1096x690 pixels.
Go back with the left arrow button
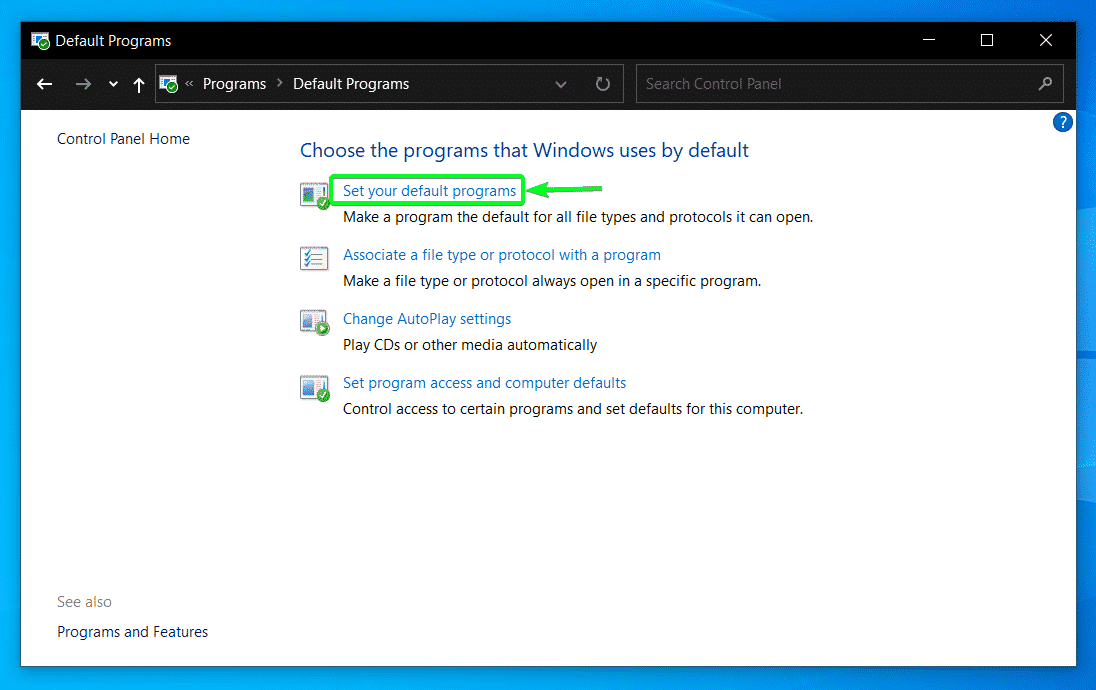tap(45, 84)
